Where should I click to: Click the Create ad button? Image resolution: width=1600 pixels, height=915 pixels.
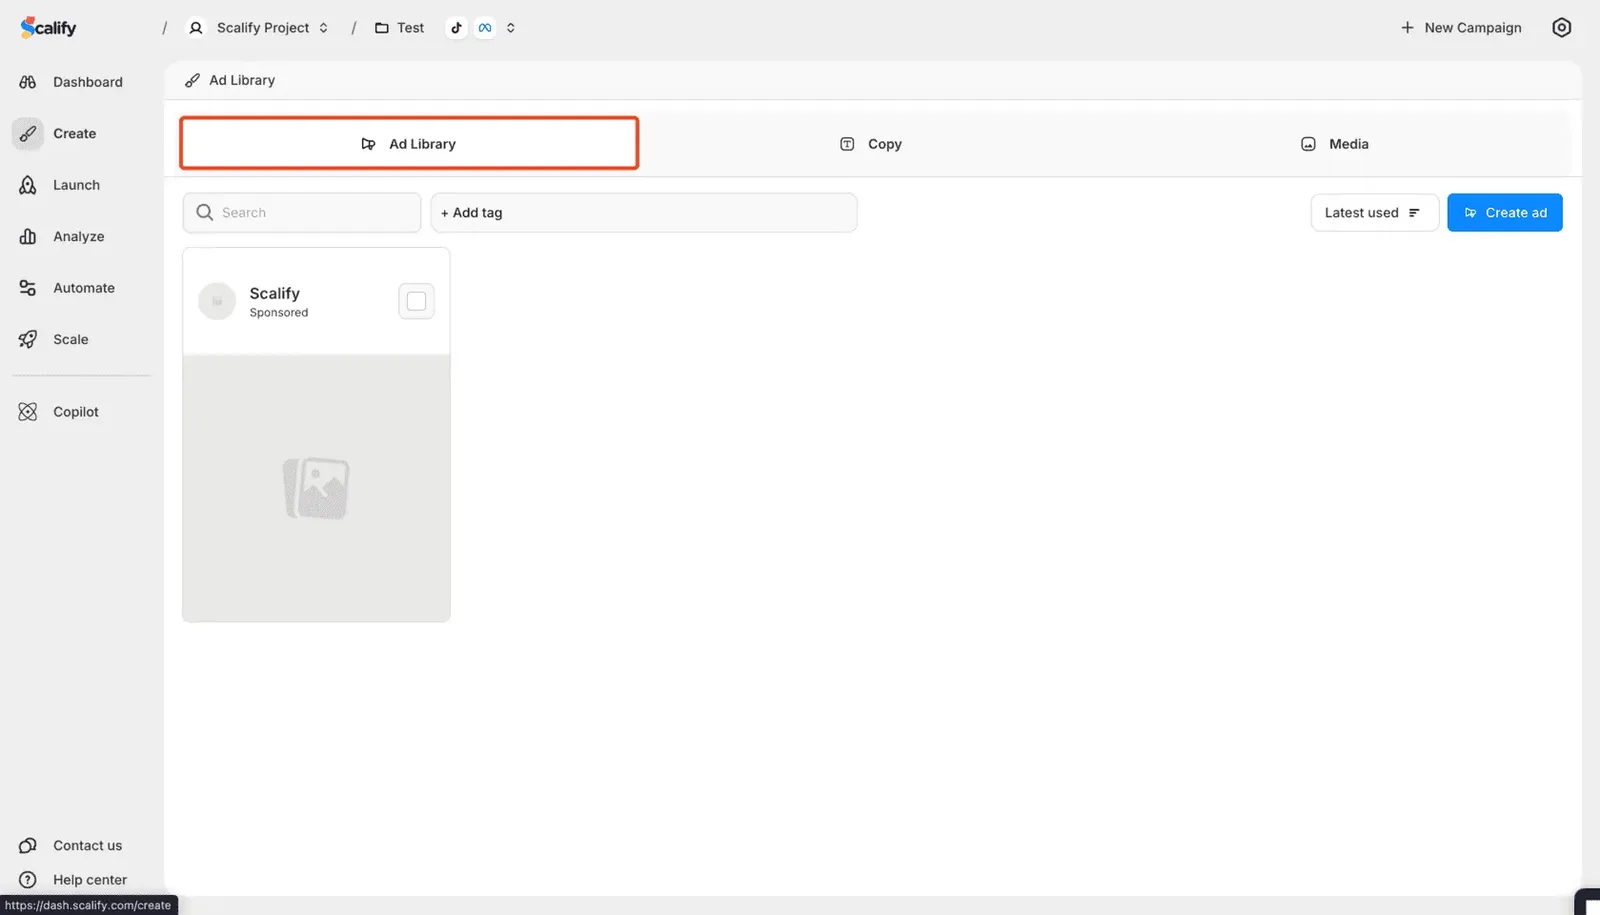click(1504, 212)
